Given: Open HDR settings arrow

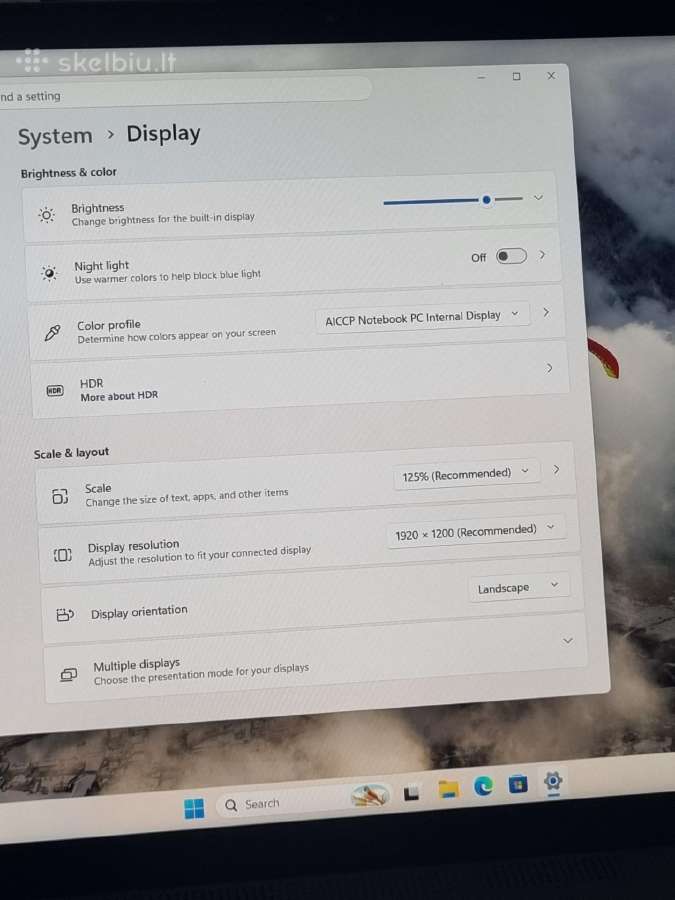Looking at the screenshot, I should pos(549,368).
